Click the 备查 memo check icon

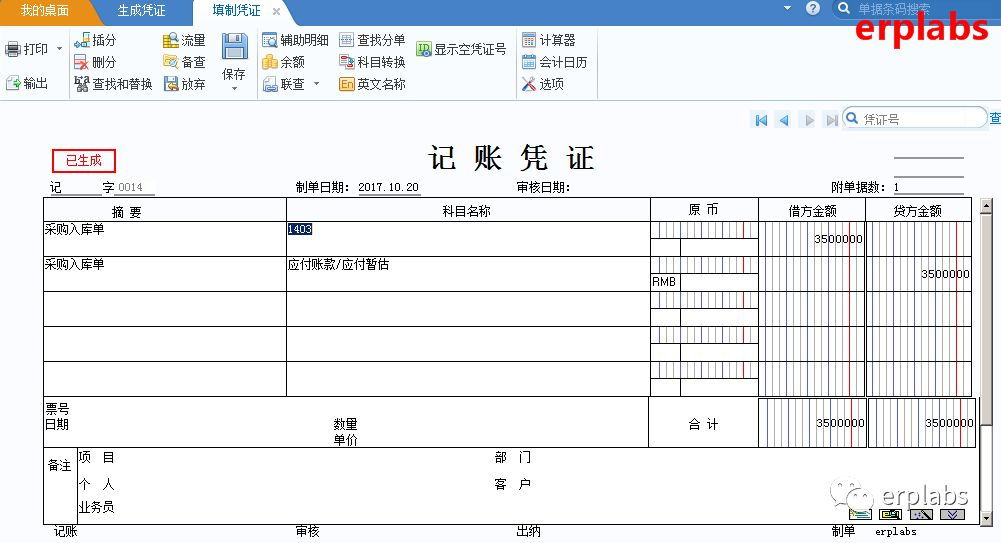click(170, 62)
